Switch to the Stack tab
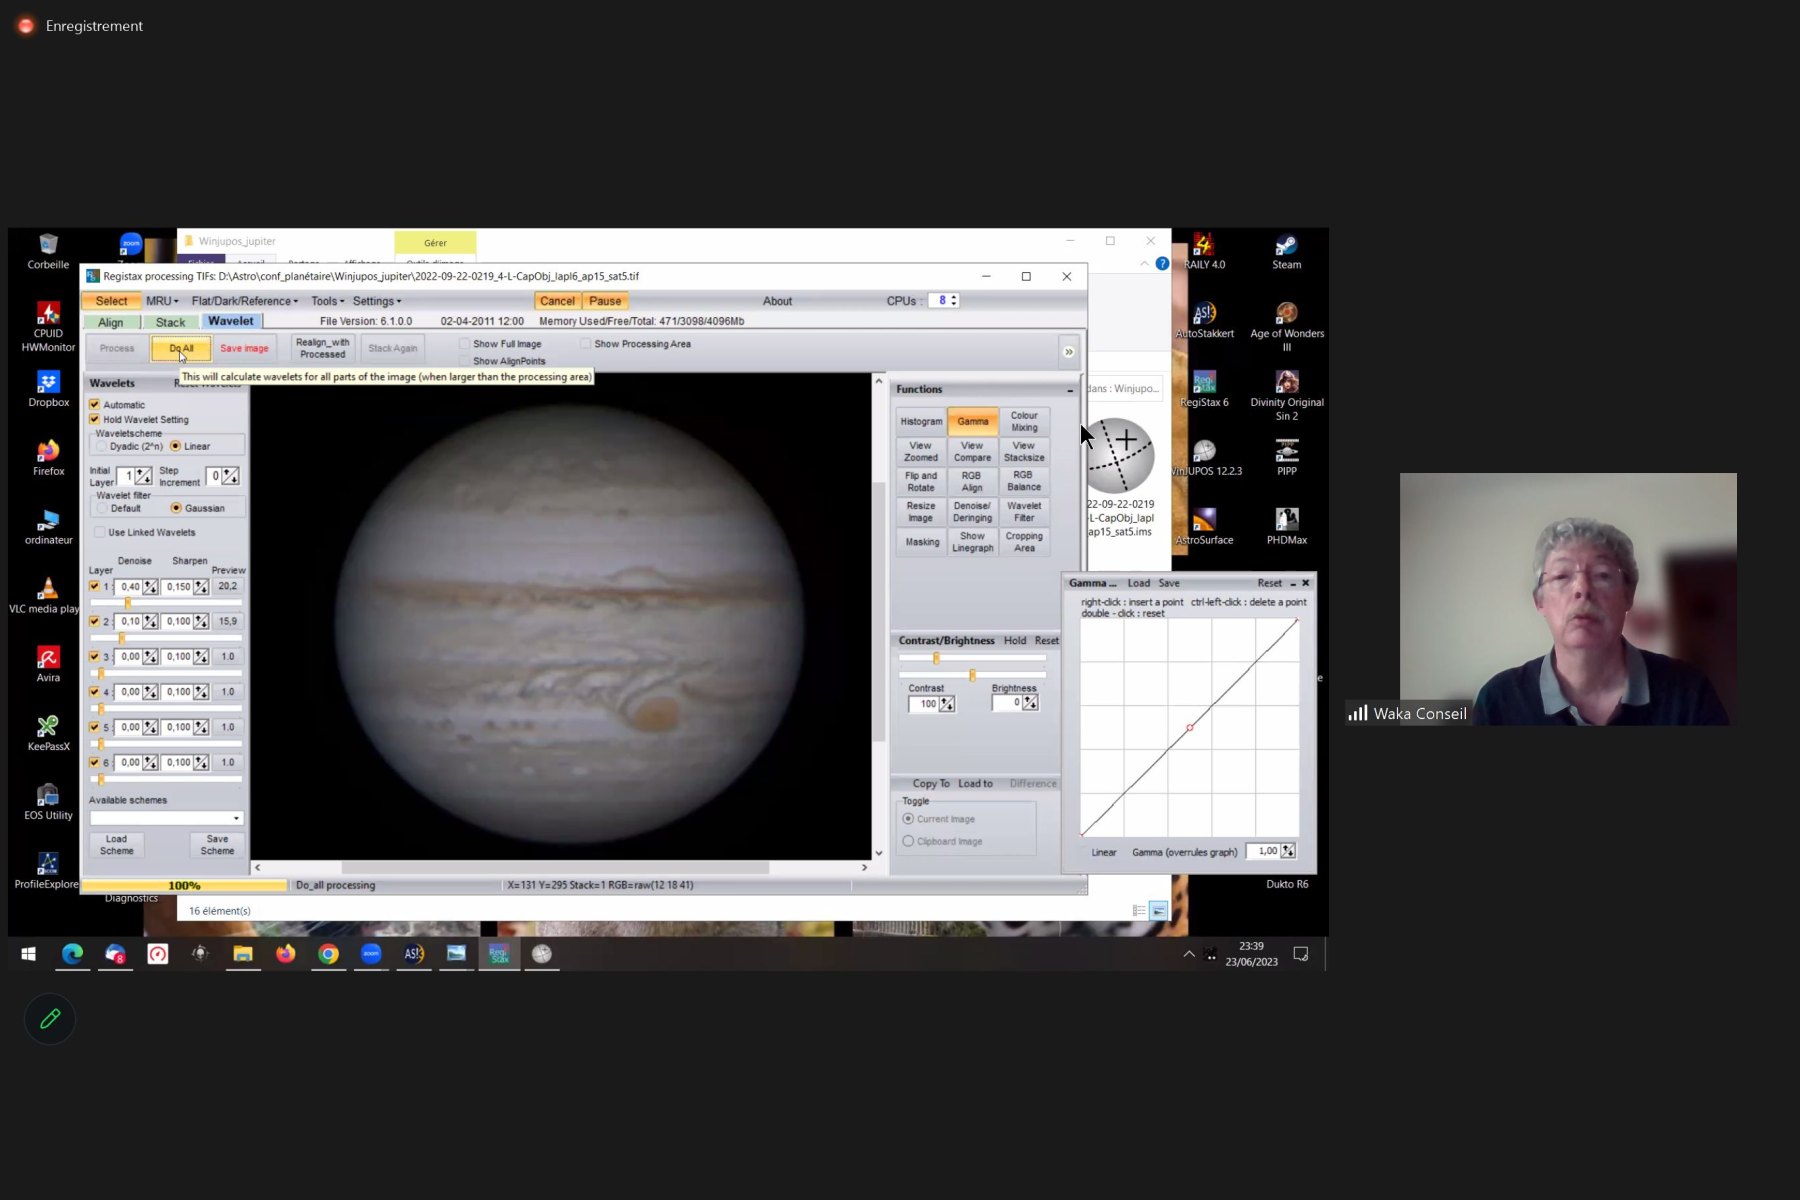The image size is (1800, 1200). point(170,322)
